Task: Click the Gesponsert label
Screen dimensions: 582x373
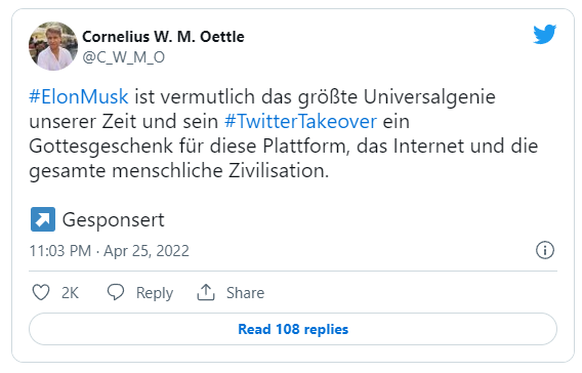Action: 113,220
